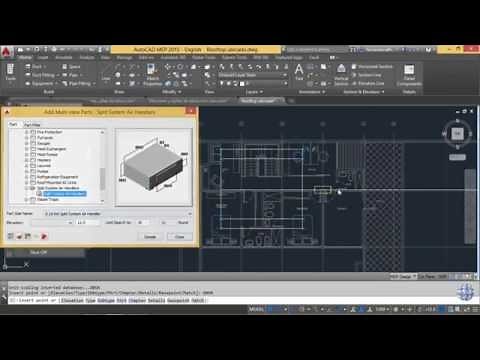Click the MODEL button in the status bar
This screenshot has width=480, height=360.
(x=256, y=310)
